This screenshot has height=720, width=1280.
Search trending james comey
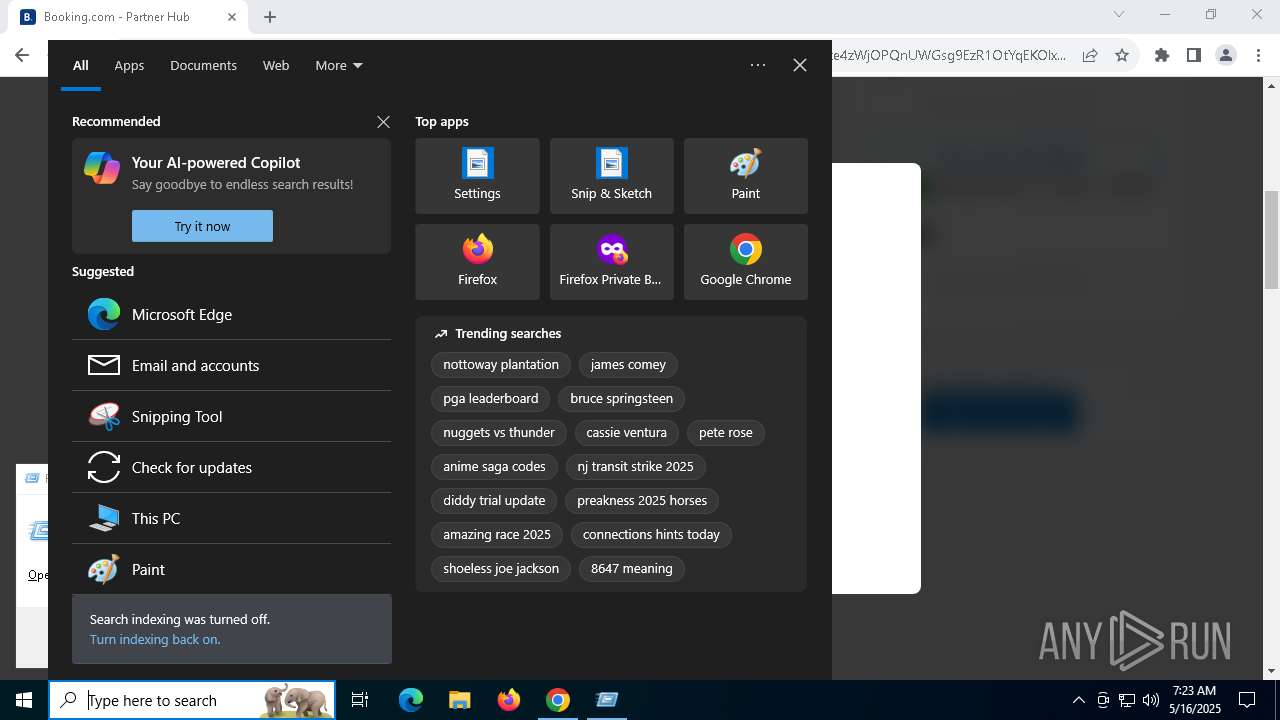(628, 364)
